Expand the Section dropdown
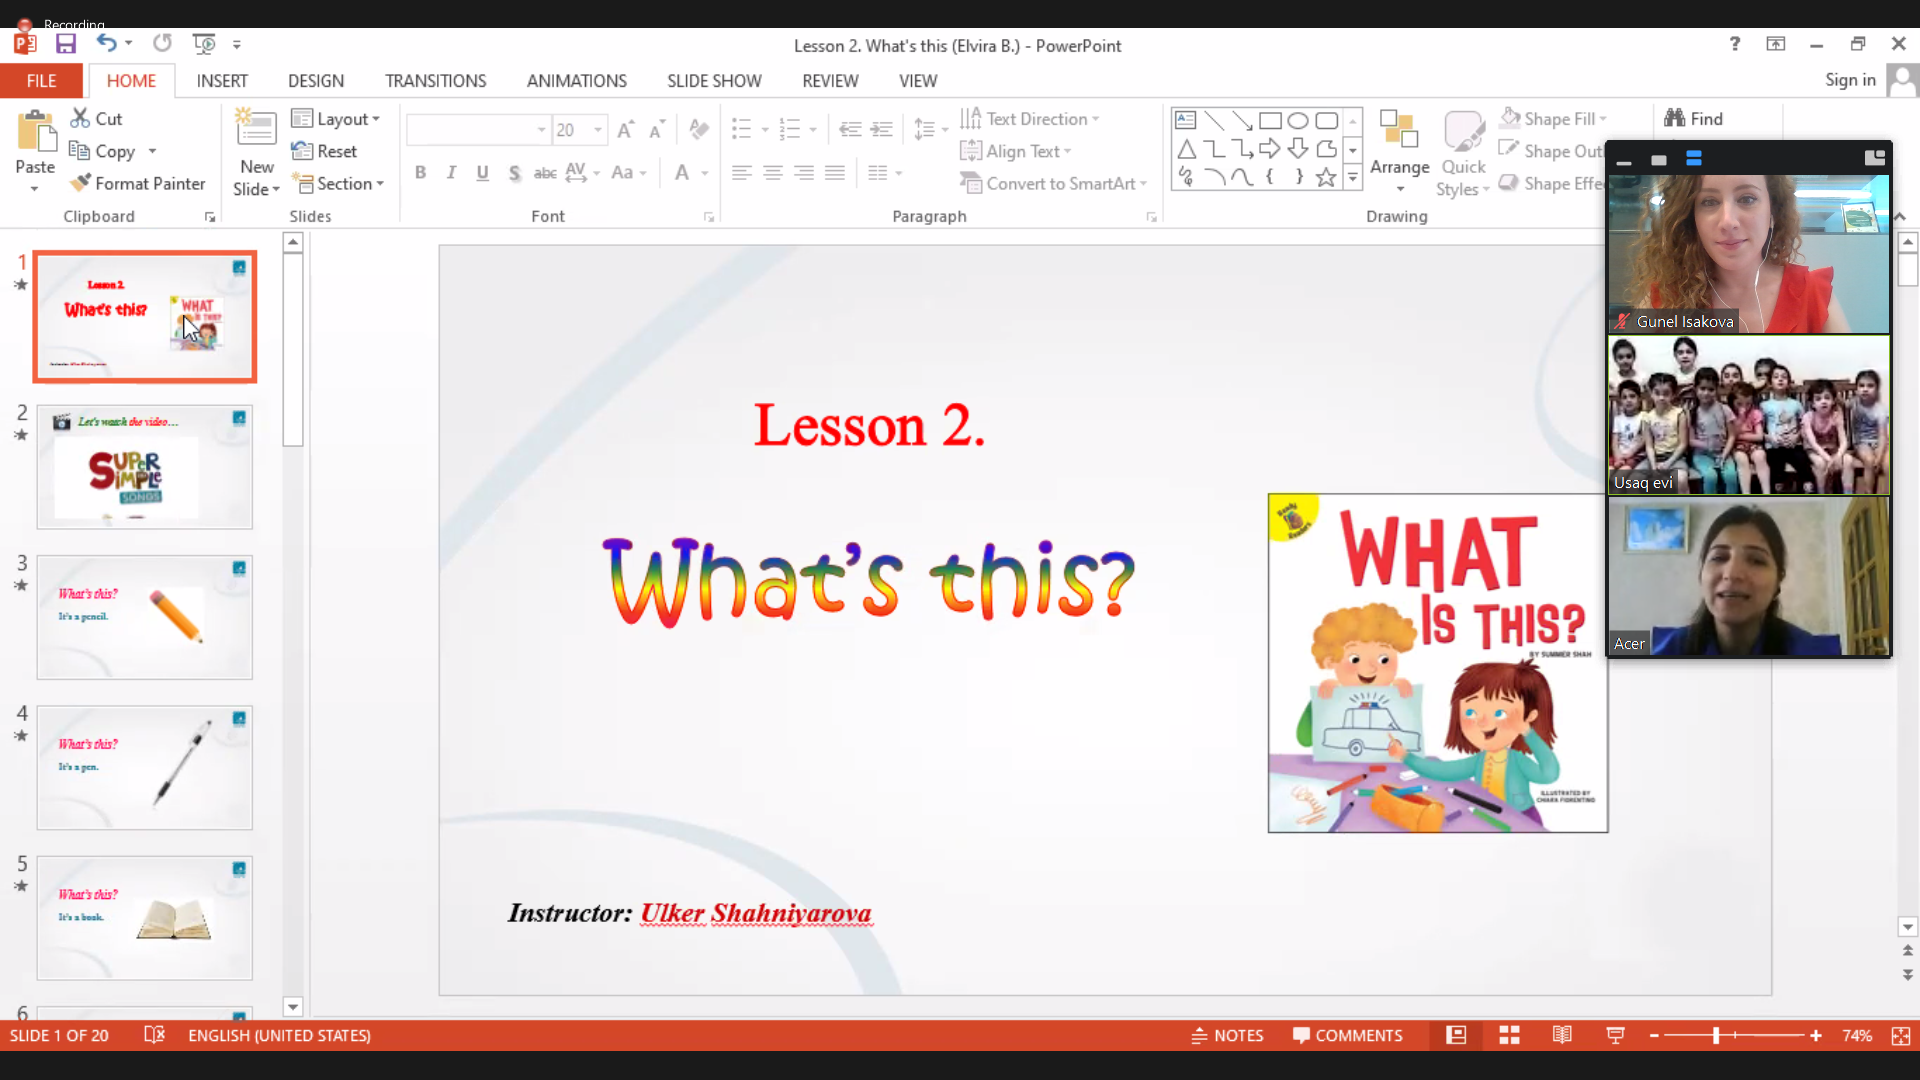This screenshot has height=1080, width=1920. pyautogui.click(x=338, y=184)
